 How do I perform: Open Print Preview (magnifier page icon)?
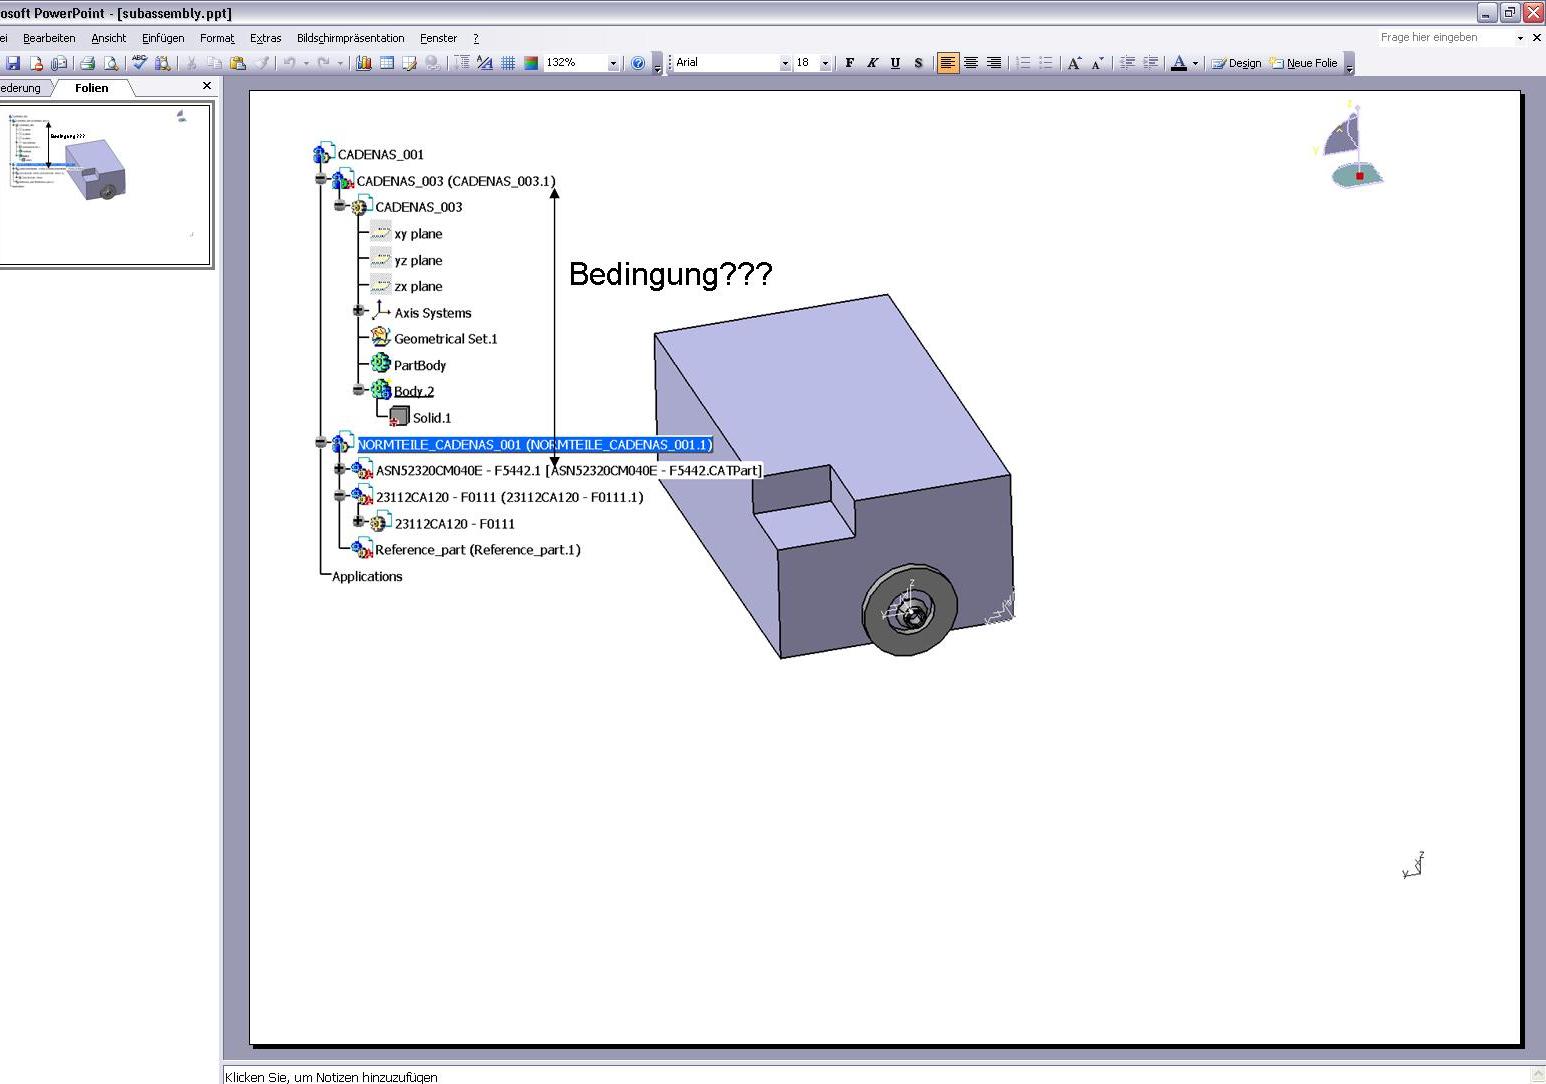coord(111,63)
